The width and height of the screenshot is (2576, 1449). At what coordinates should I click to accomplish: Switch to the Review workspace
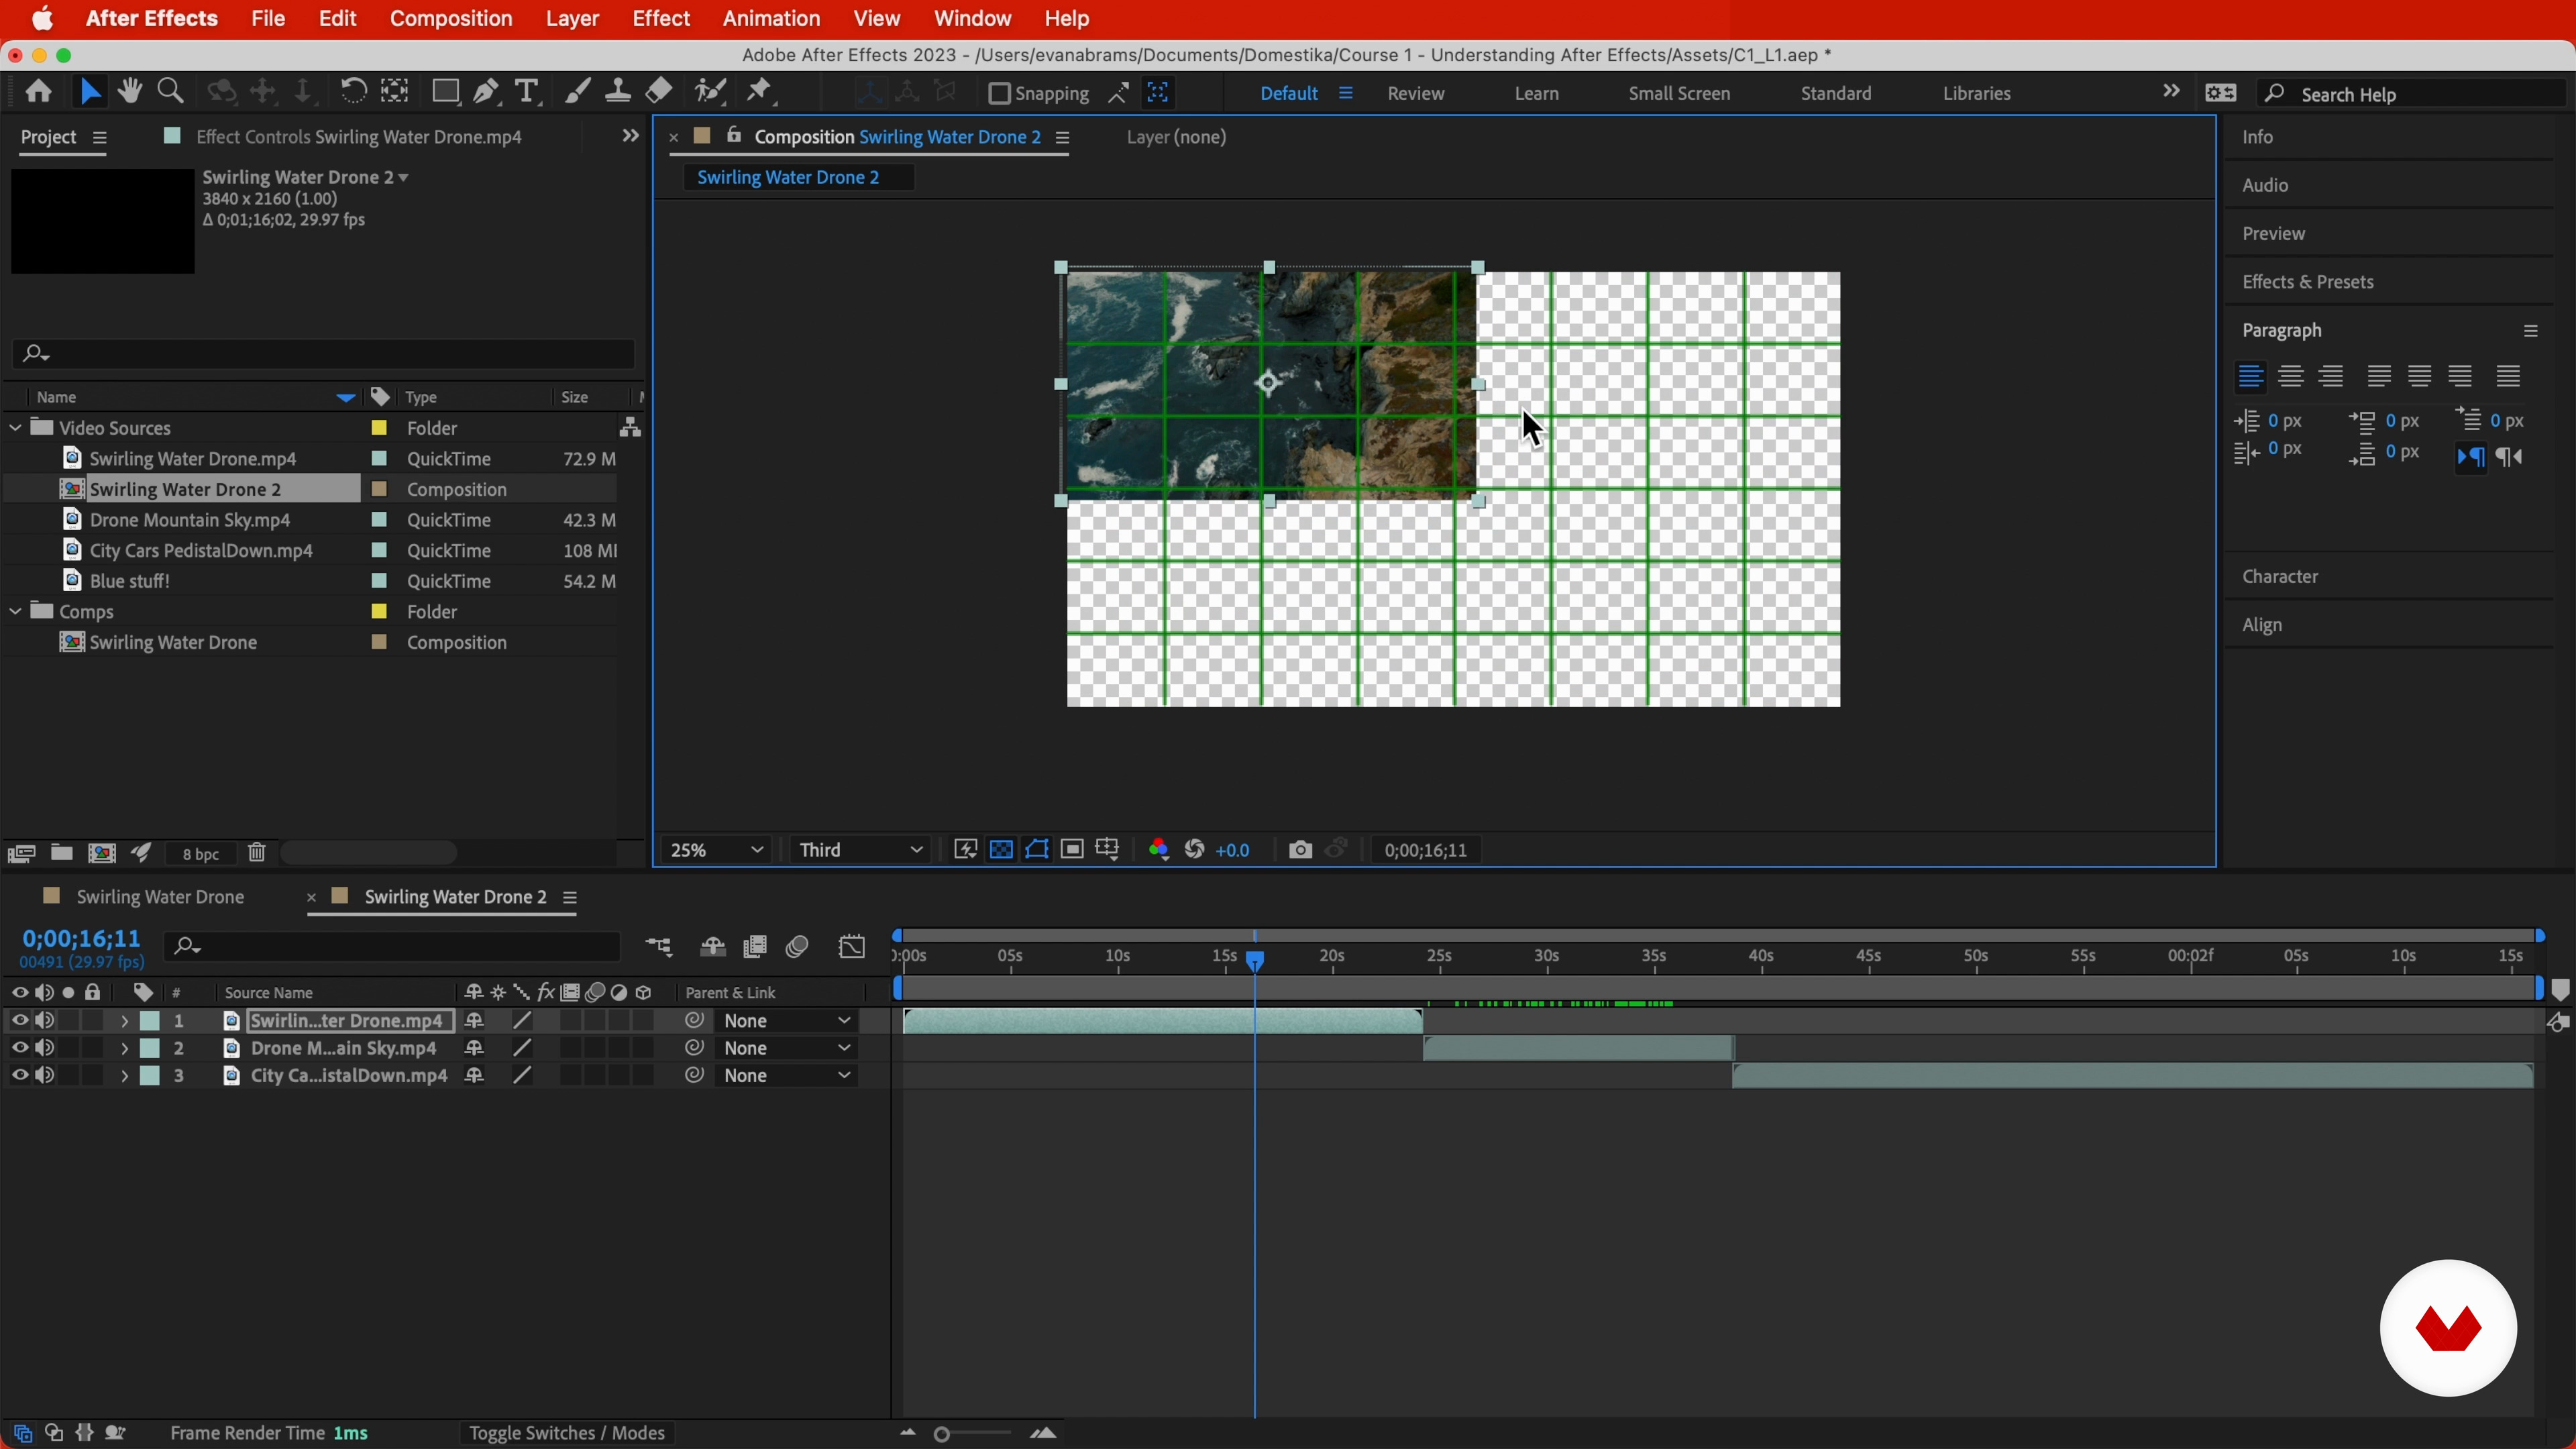point(1415,93)
